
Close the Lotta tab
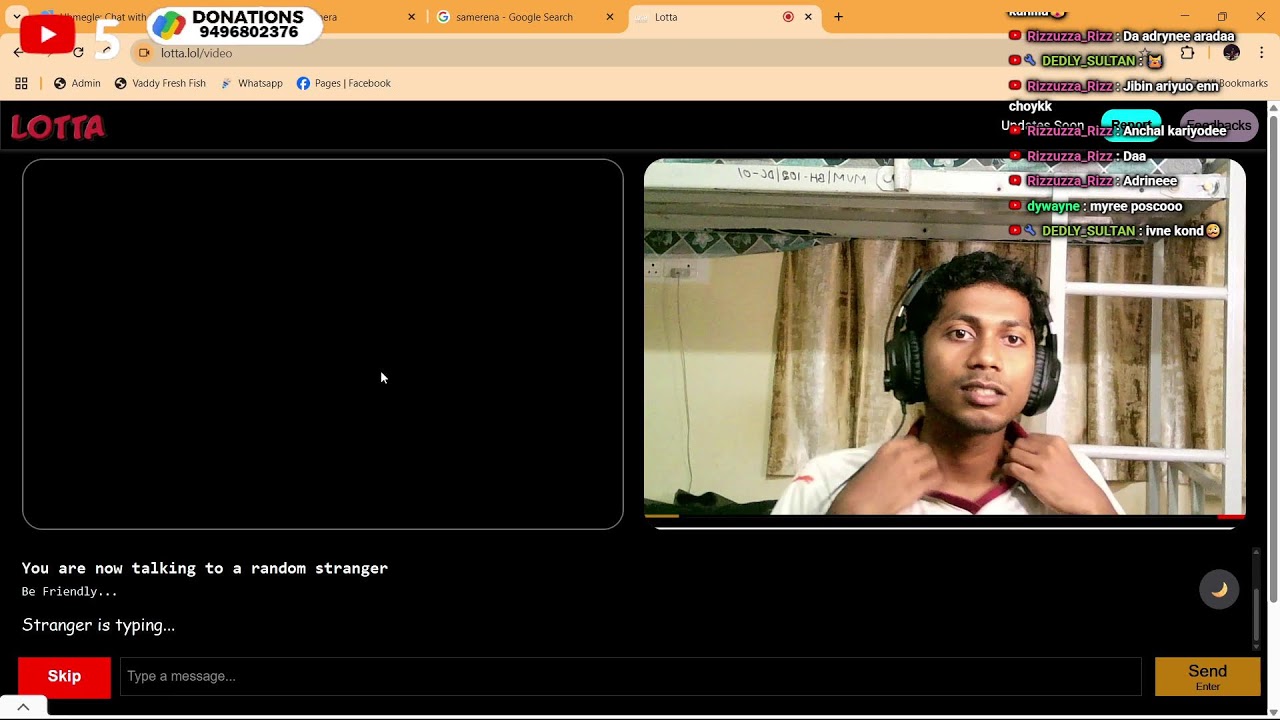tap(808, 17)
